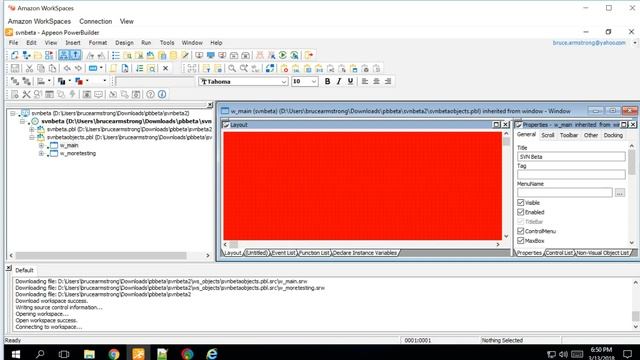The height and width of the screenshot is (360, 640).
Task: Uncheck the ControlMenu checkbox
Action: click(x=520, y=231)
